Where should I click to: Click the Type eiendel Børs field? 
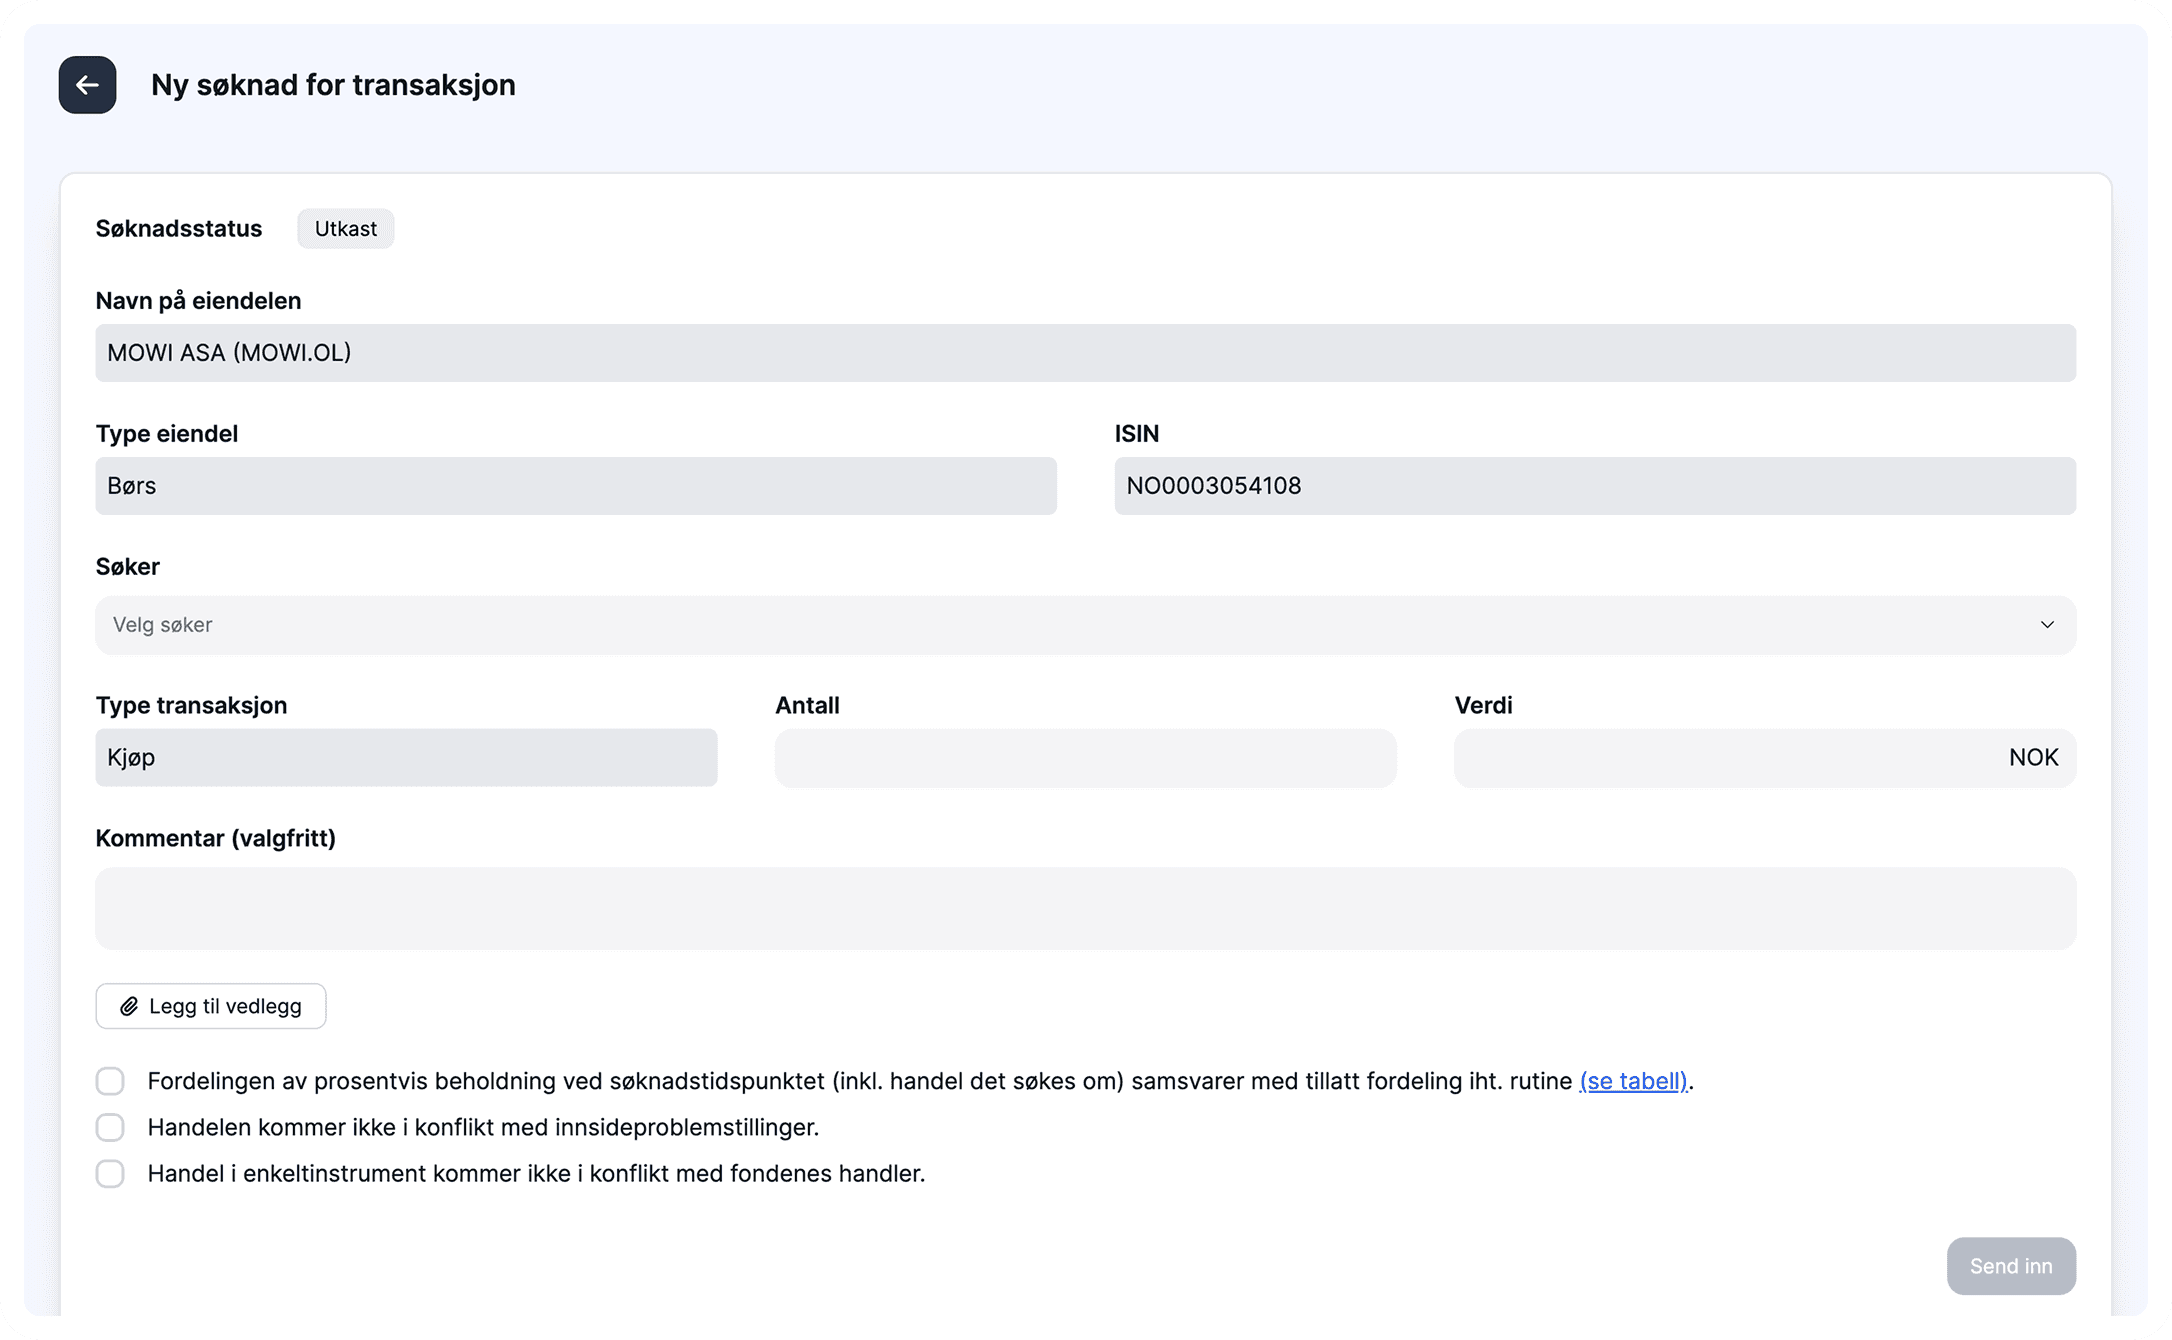[575, 486]
